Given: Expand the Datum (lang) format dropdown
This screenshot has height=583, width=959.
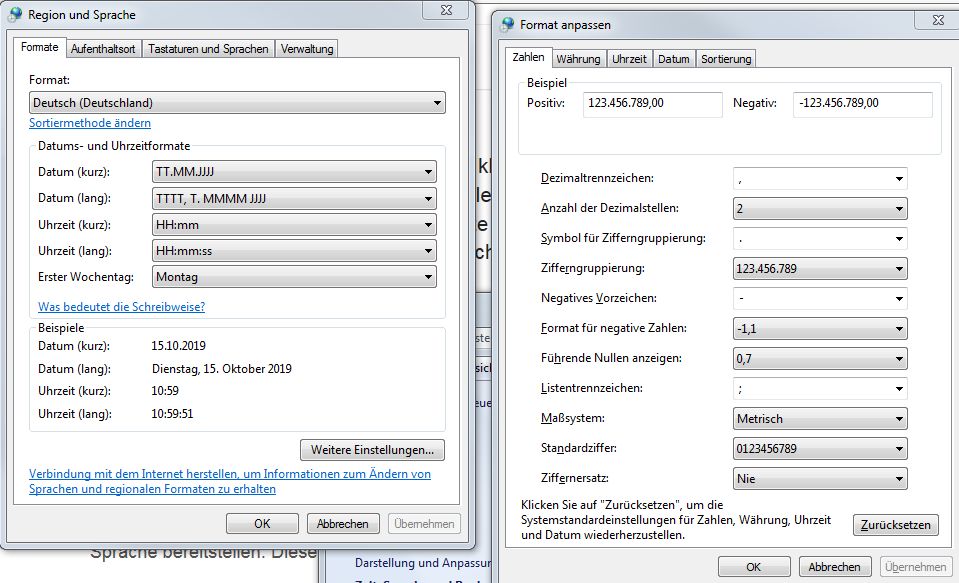Looking at the screenshot, I should pyautogui.click(x=294, y=198).
